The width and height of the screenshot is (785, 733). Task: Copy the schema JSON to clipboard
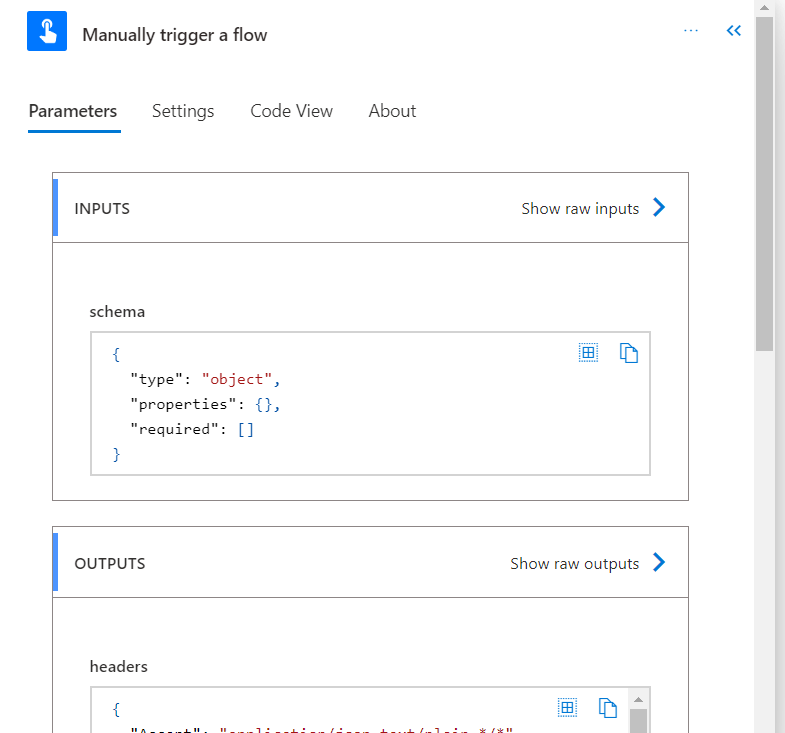point(629,353)
